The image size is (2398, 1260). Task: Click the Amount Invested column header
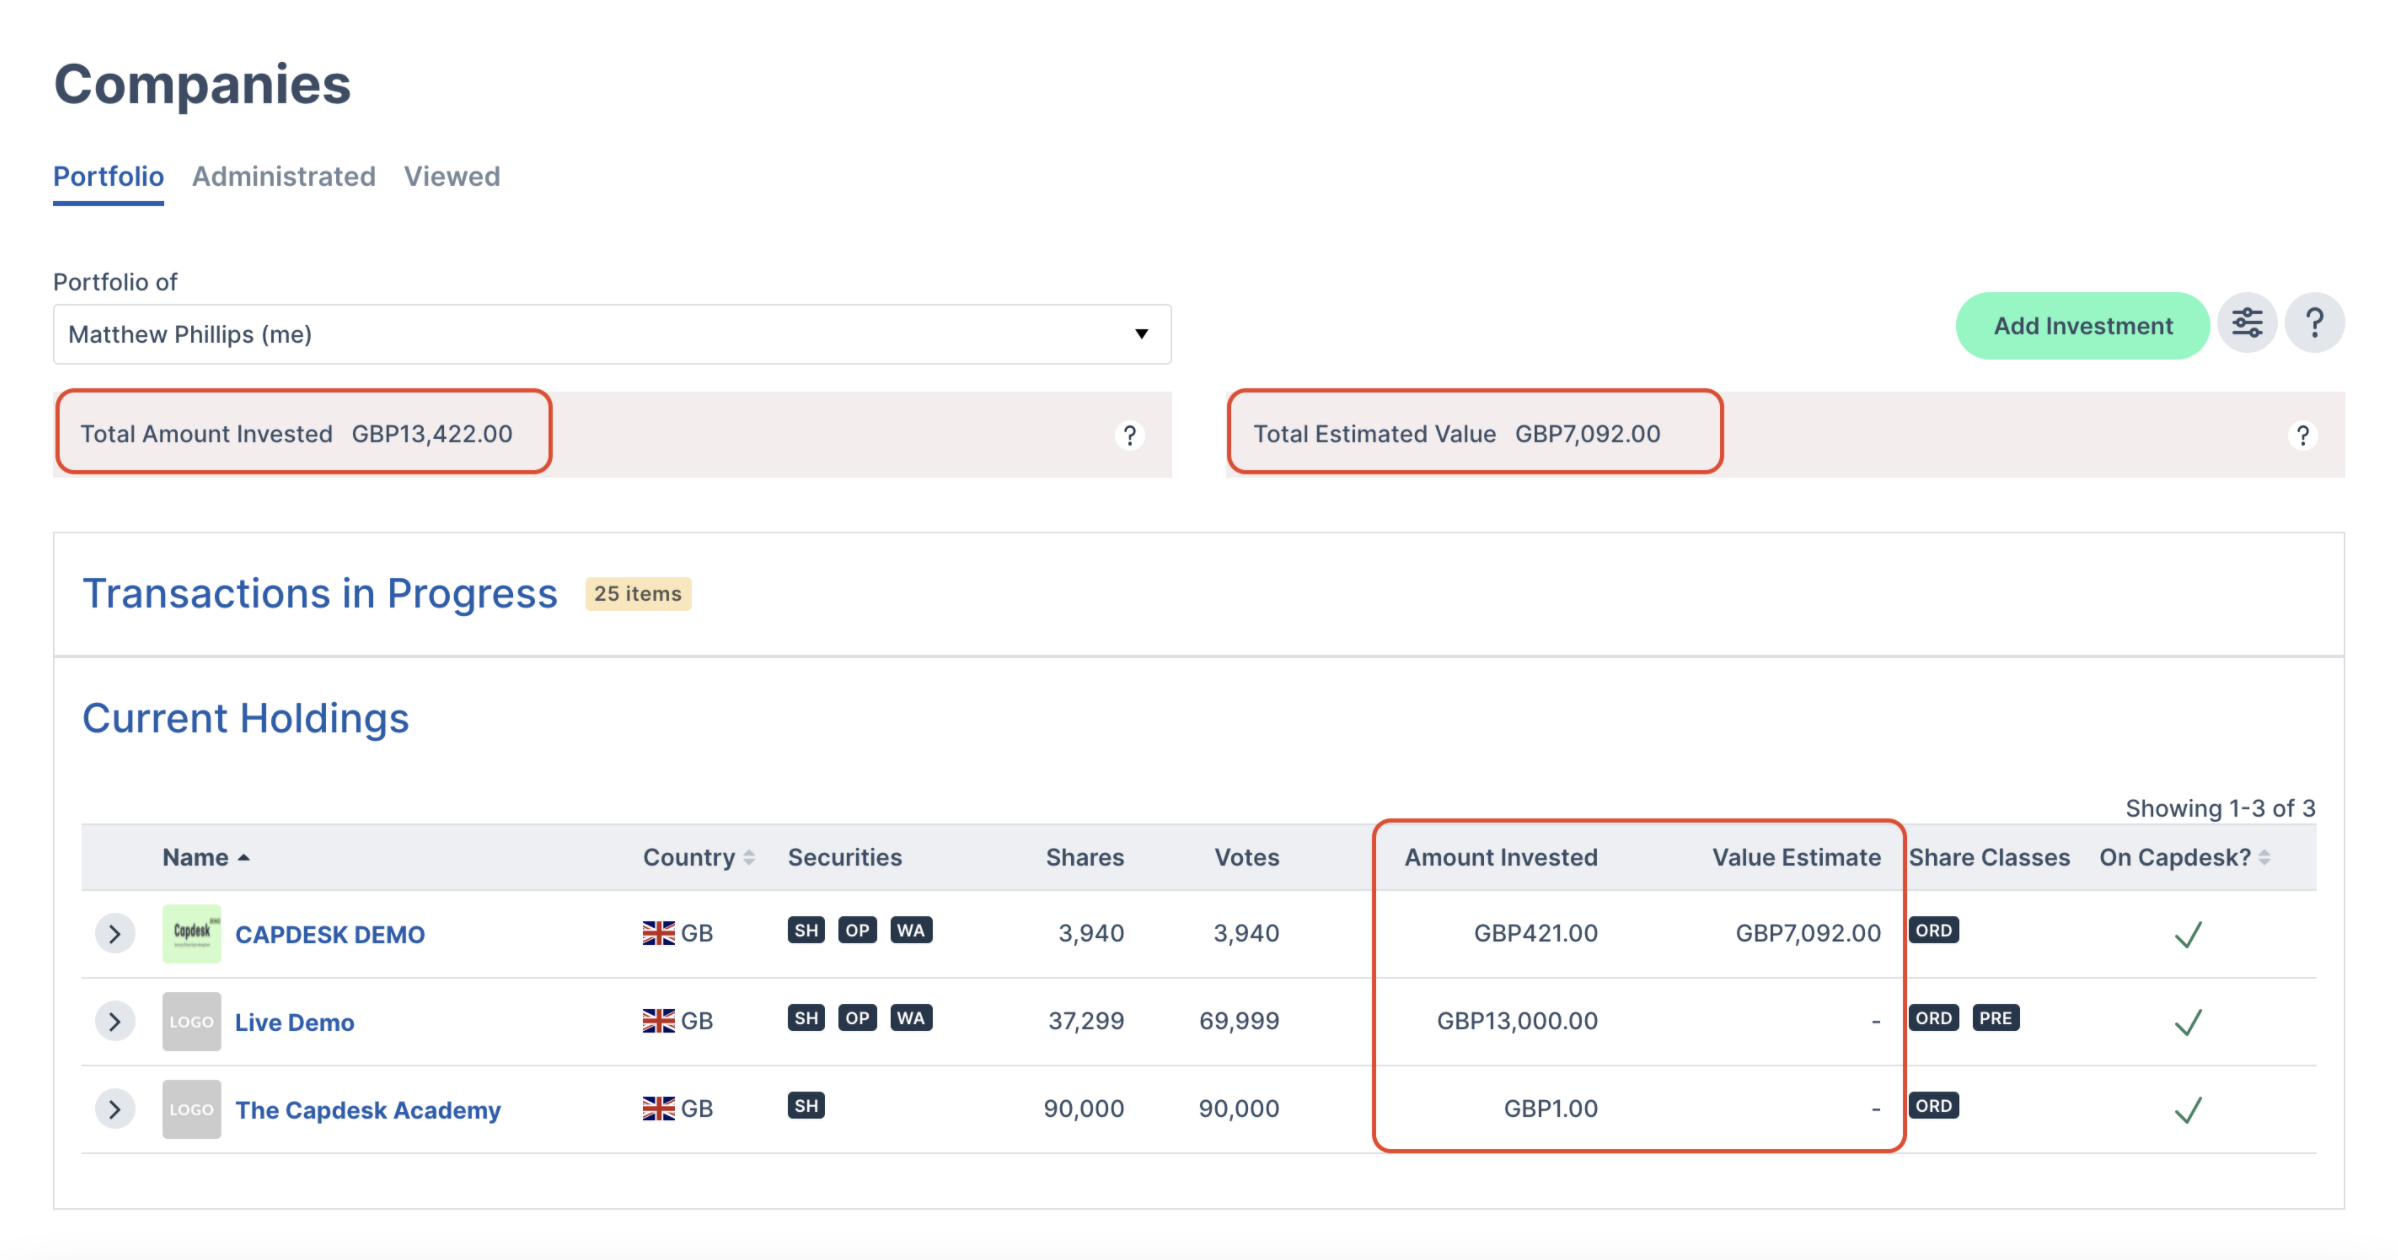1501,857
